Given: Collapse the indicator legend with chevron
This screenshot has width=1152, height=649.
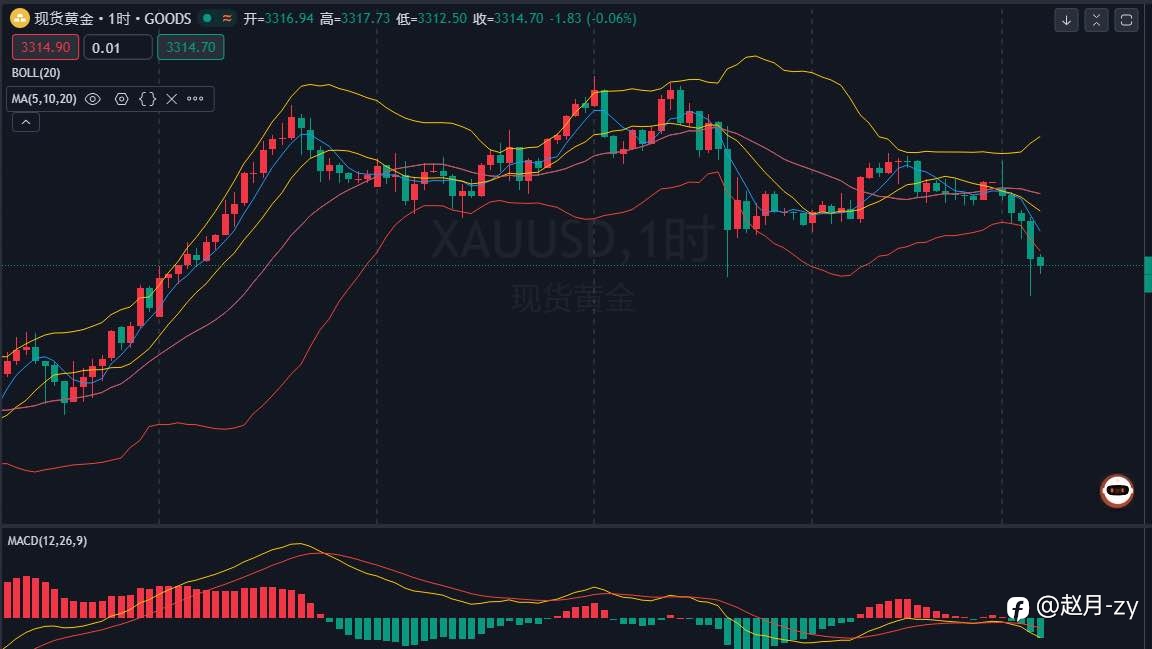Looking at the screenshot, I should [x=26, y=122].
